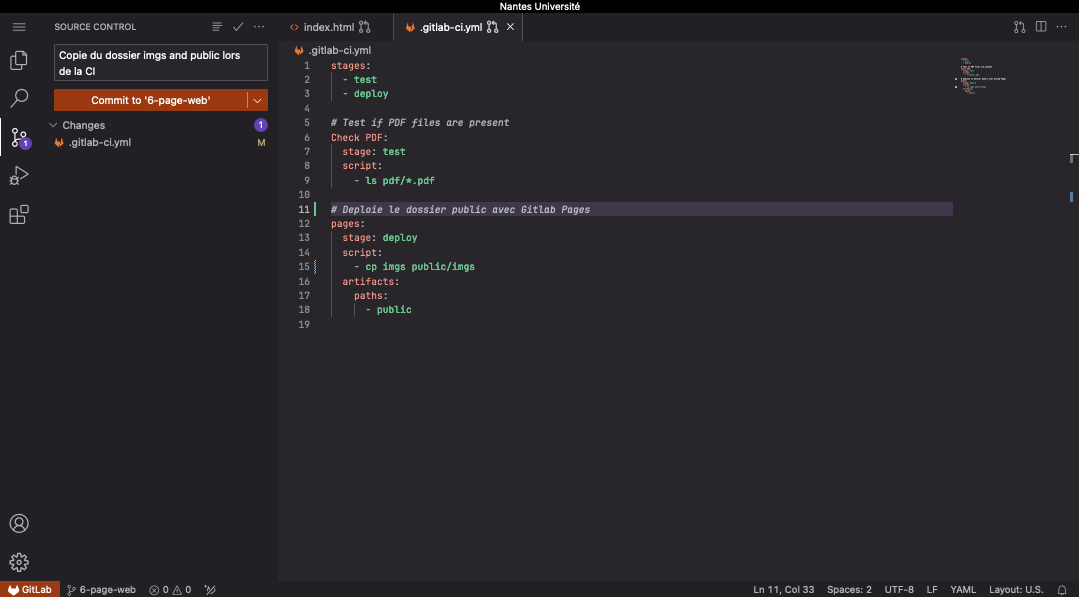
Task: Change encoding via UTF-8 status item
Action: 899,589
